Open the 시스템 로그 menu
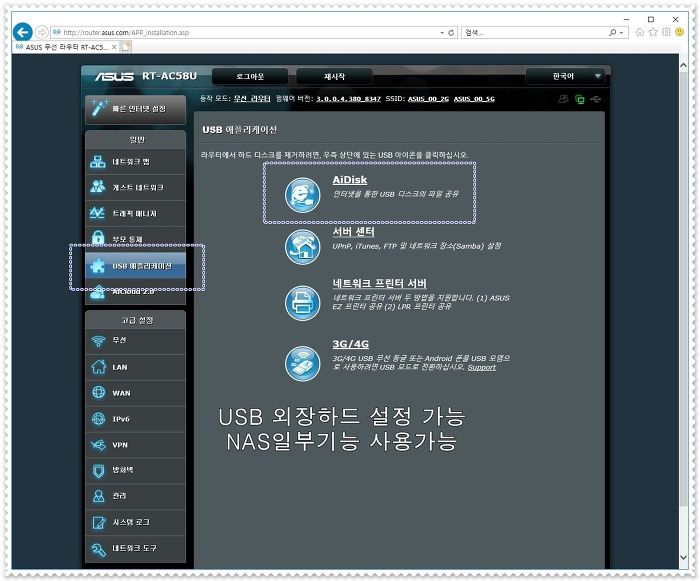This screenshot has height=581, width=700. 135,522
